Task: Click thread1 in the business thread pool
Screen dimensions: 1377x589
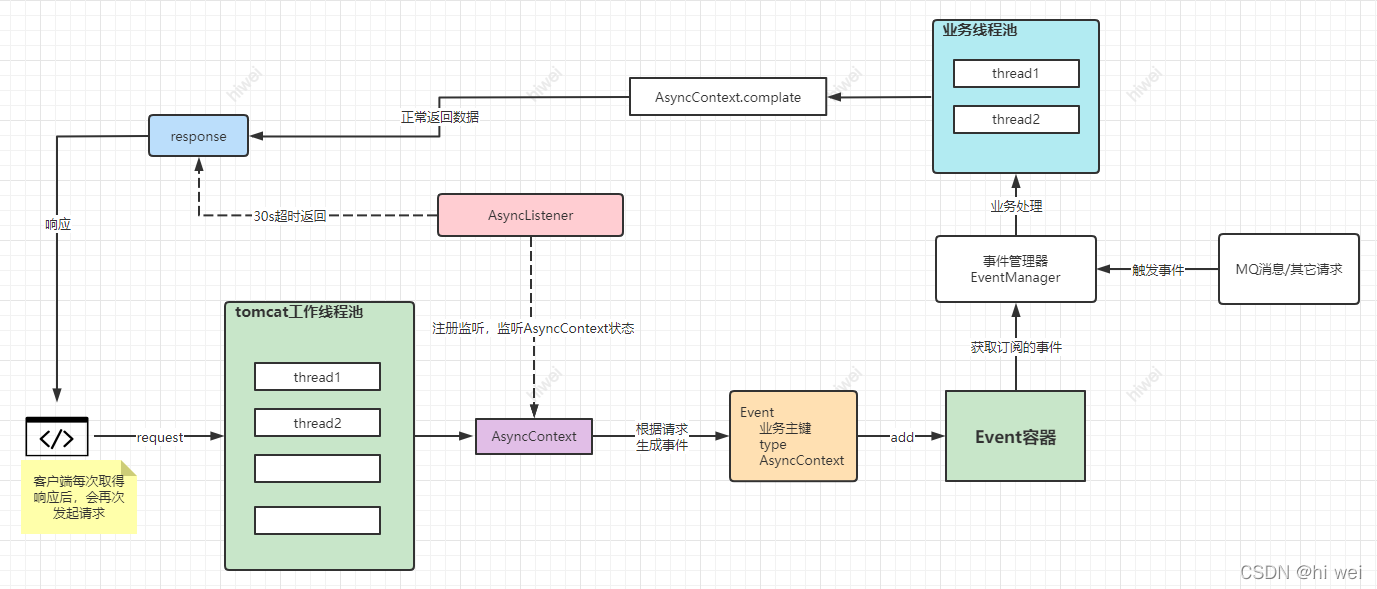Action: tap(1016, 73)
